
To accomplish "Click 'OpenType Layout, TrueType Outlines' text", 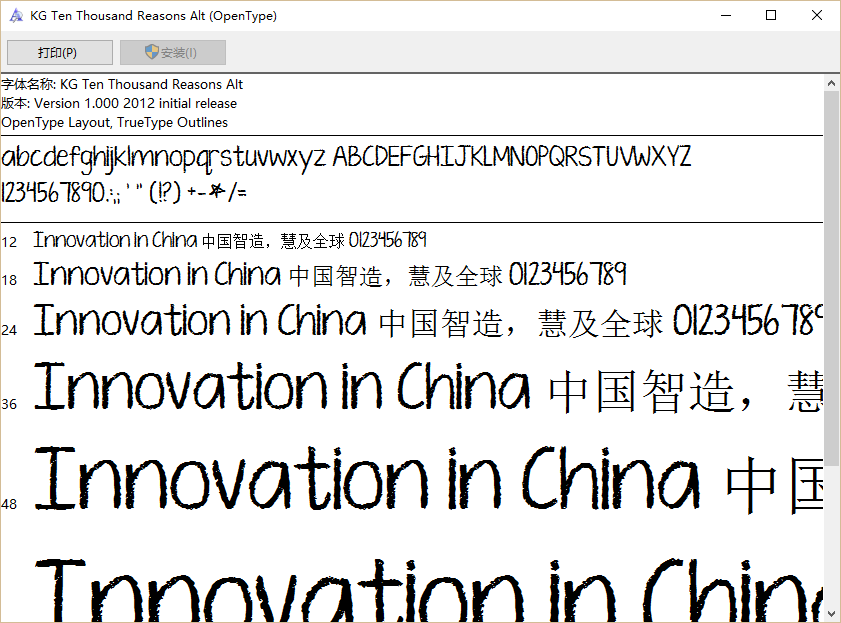I will pos(114,122).
